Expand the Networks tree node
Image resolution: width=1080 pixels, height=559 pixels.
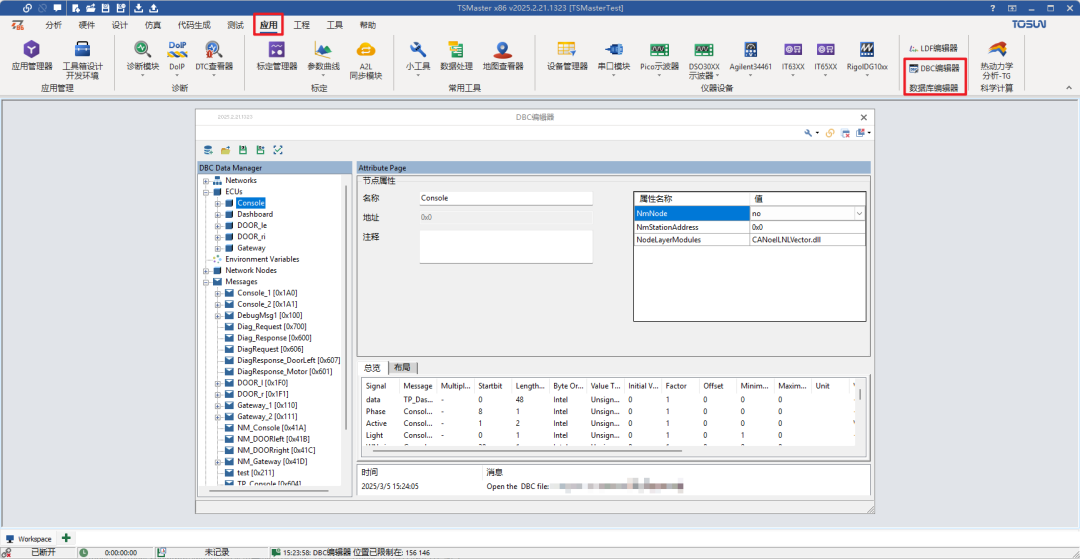(206, 180)
